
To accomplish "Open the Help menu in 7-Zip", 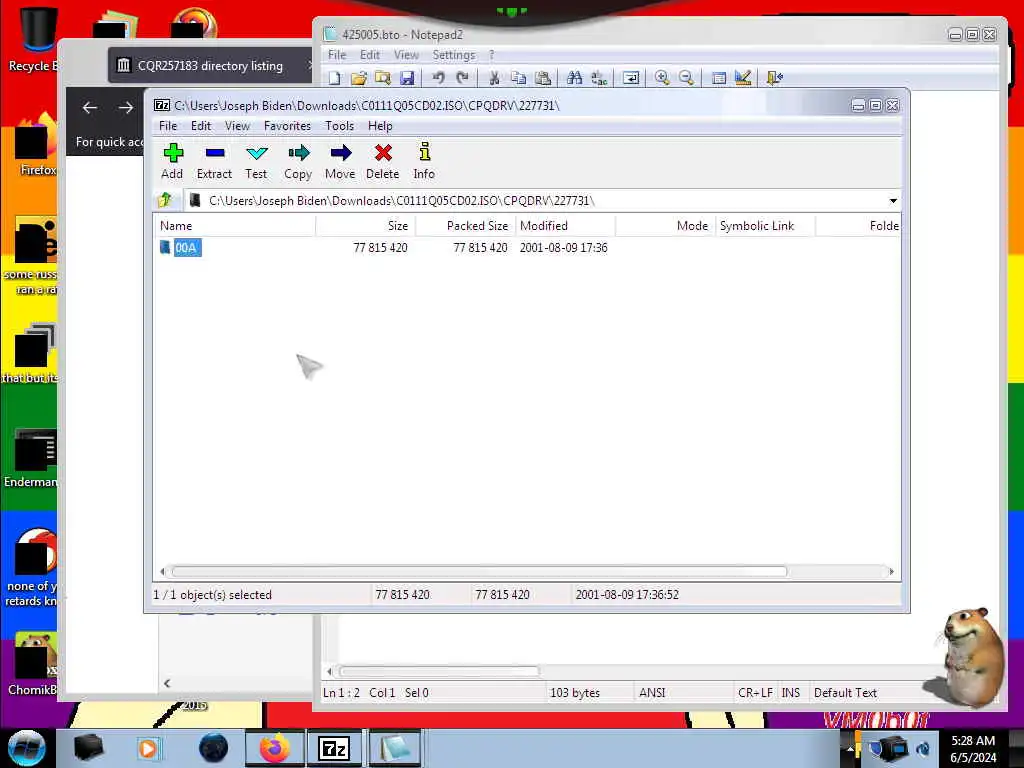I will pyautogui.click(x=380, y=126).
